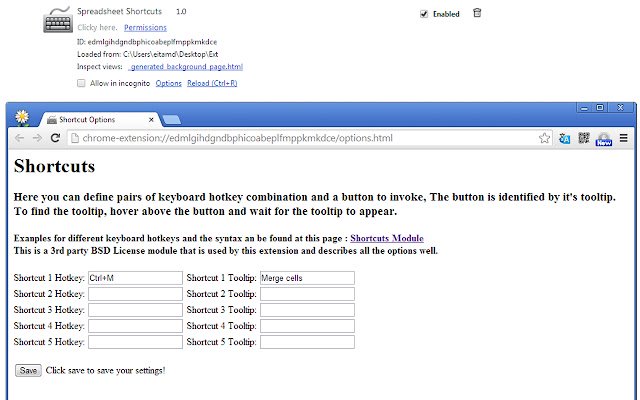Close the Shortcut Options tab
Image resolution: width=640 pixels, height=400 pixels.
(x=151, y=120)
